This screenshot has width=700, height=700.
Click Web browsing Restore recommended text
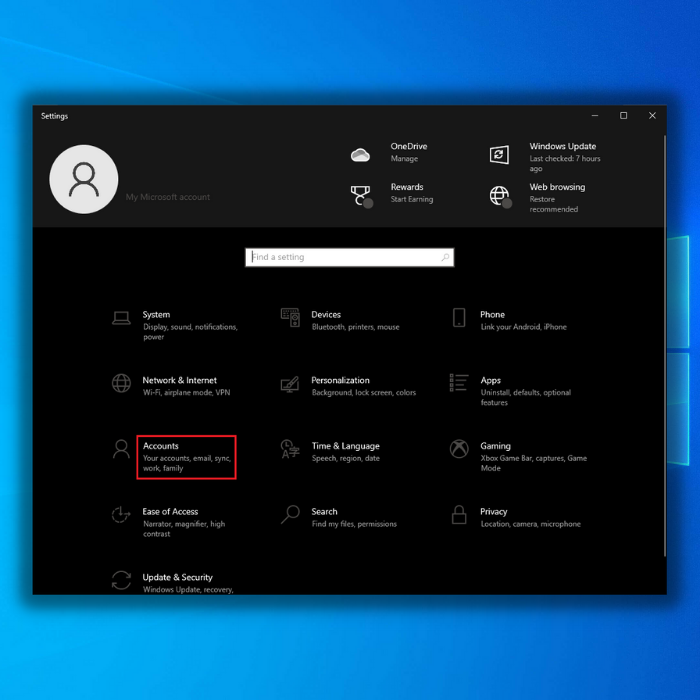tap(554, 204)
